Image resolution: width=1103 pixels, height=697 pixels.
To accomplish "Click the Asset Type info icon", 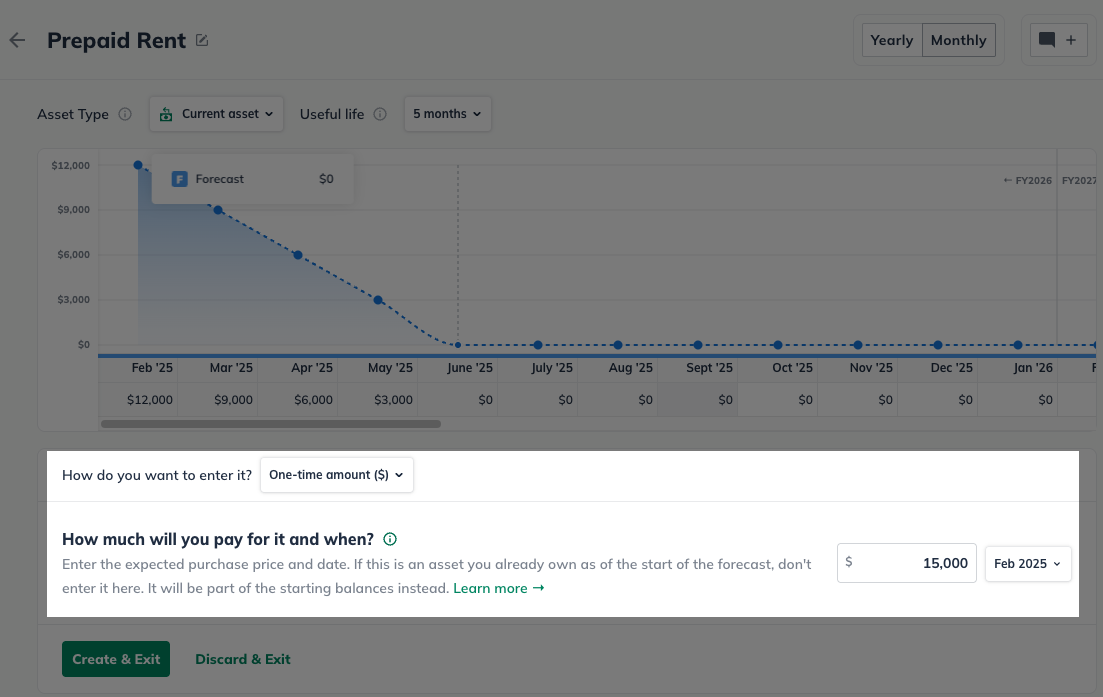I will [125, 114].
